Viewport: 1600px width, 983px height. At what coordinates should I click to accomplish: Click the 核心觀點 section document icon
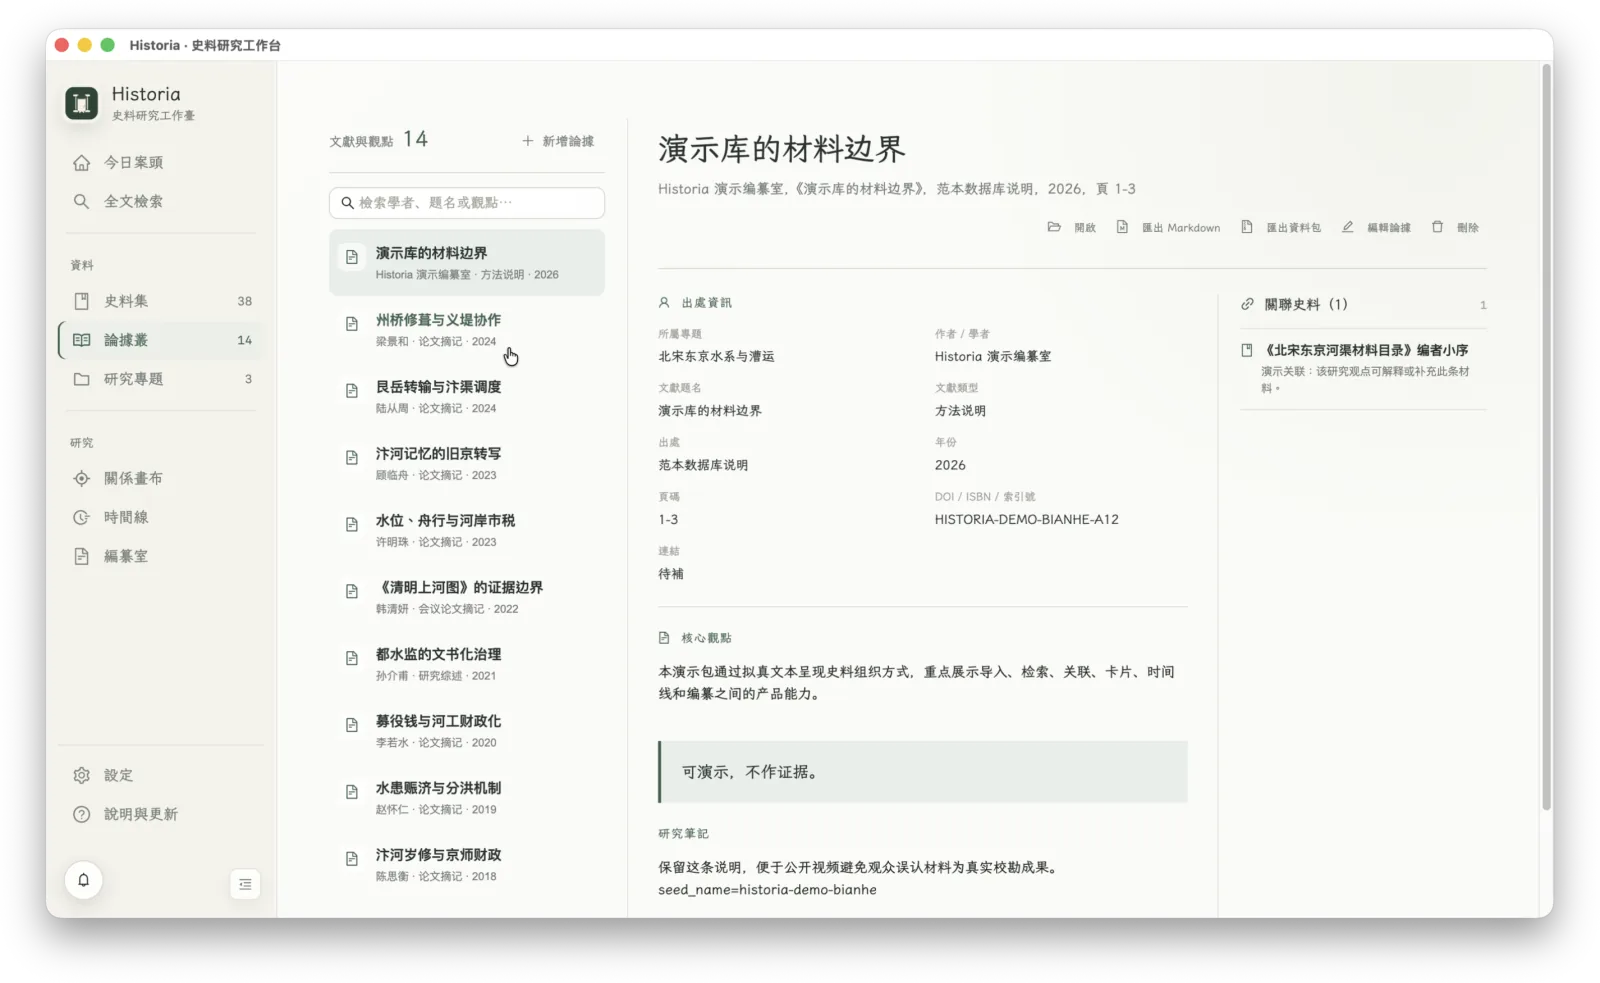point(664,637)
